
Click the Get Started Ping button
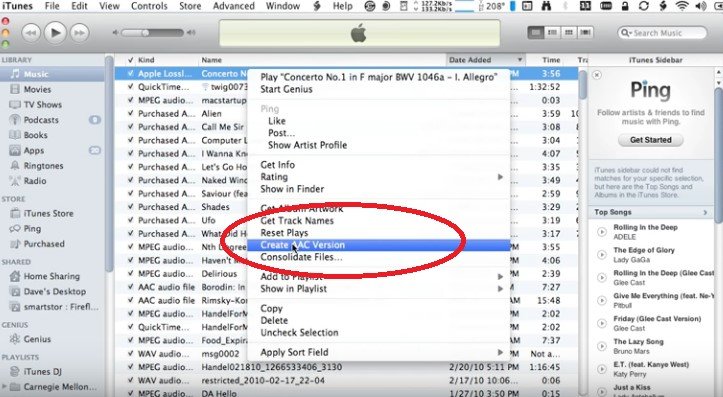651,140
